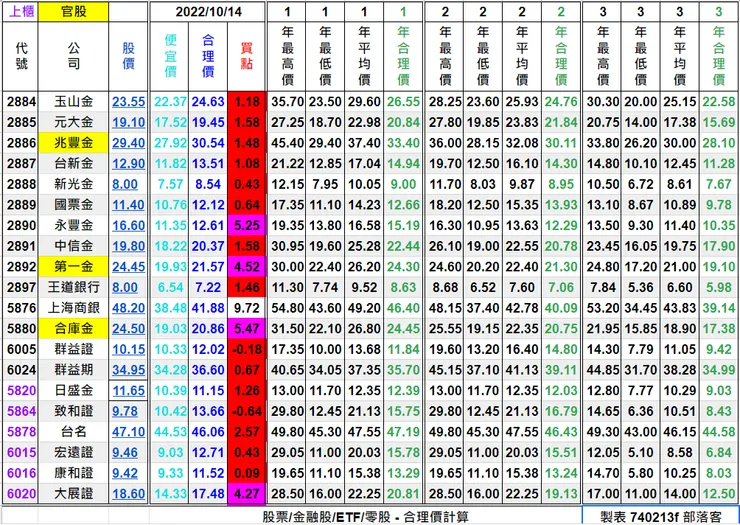The height and width of the screenshot is (525, 740).
Task: Select 便宜價 22.37 for 玉山金
Action: click(x=170, y=102)
